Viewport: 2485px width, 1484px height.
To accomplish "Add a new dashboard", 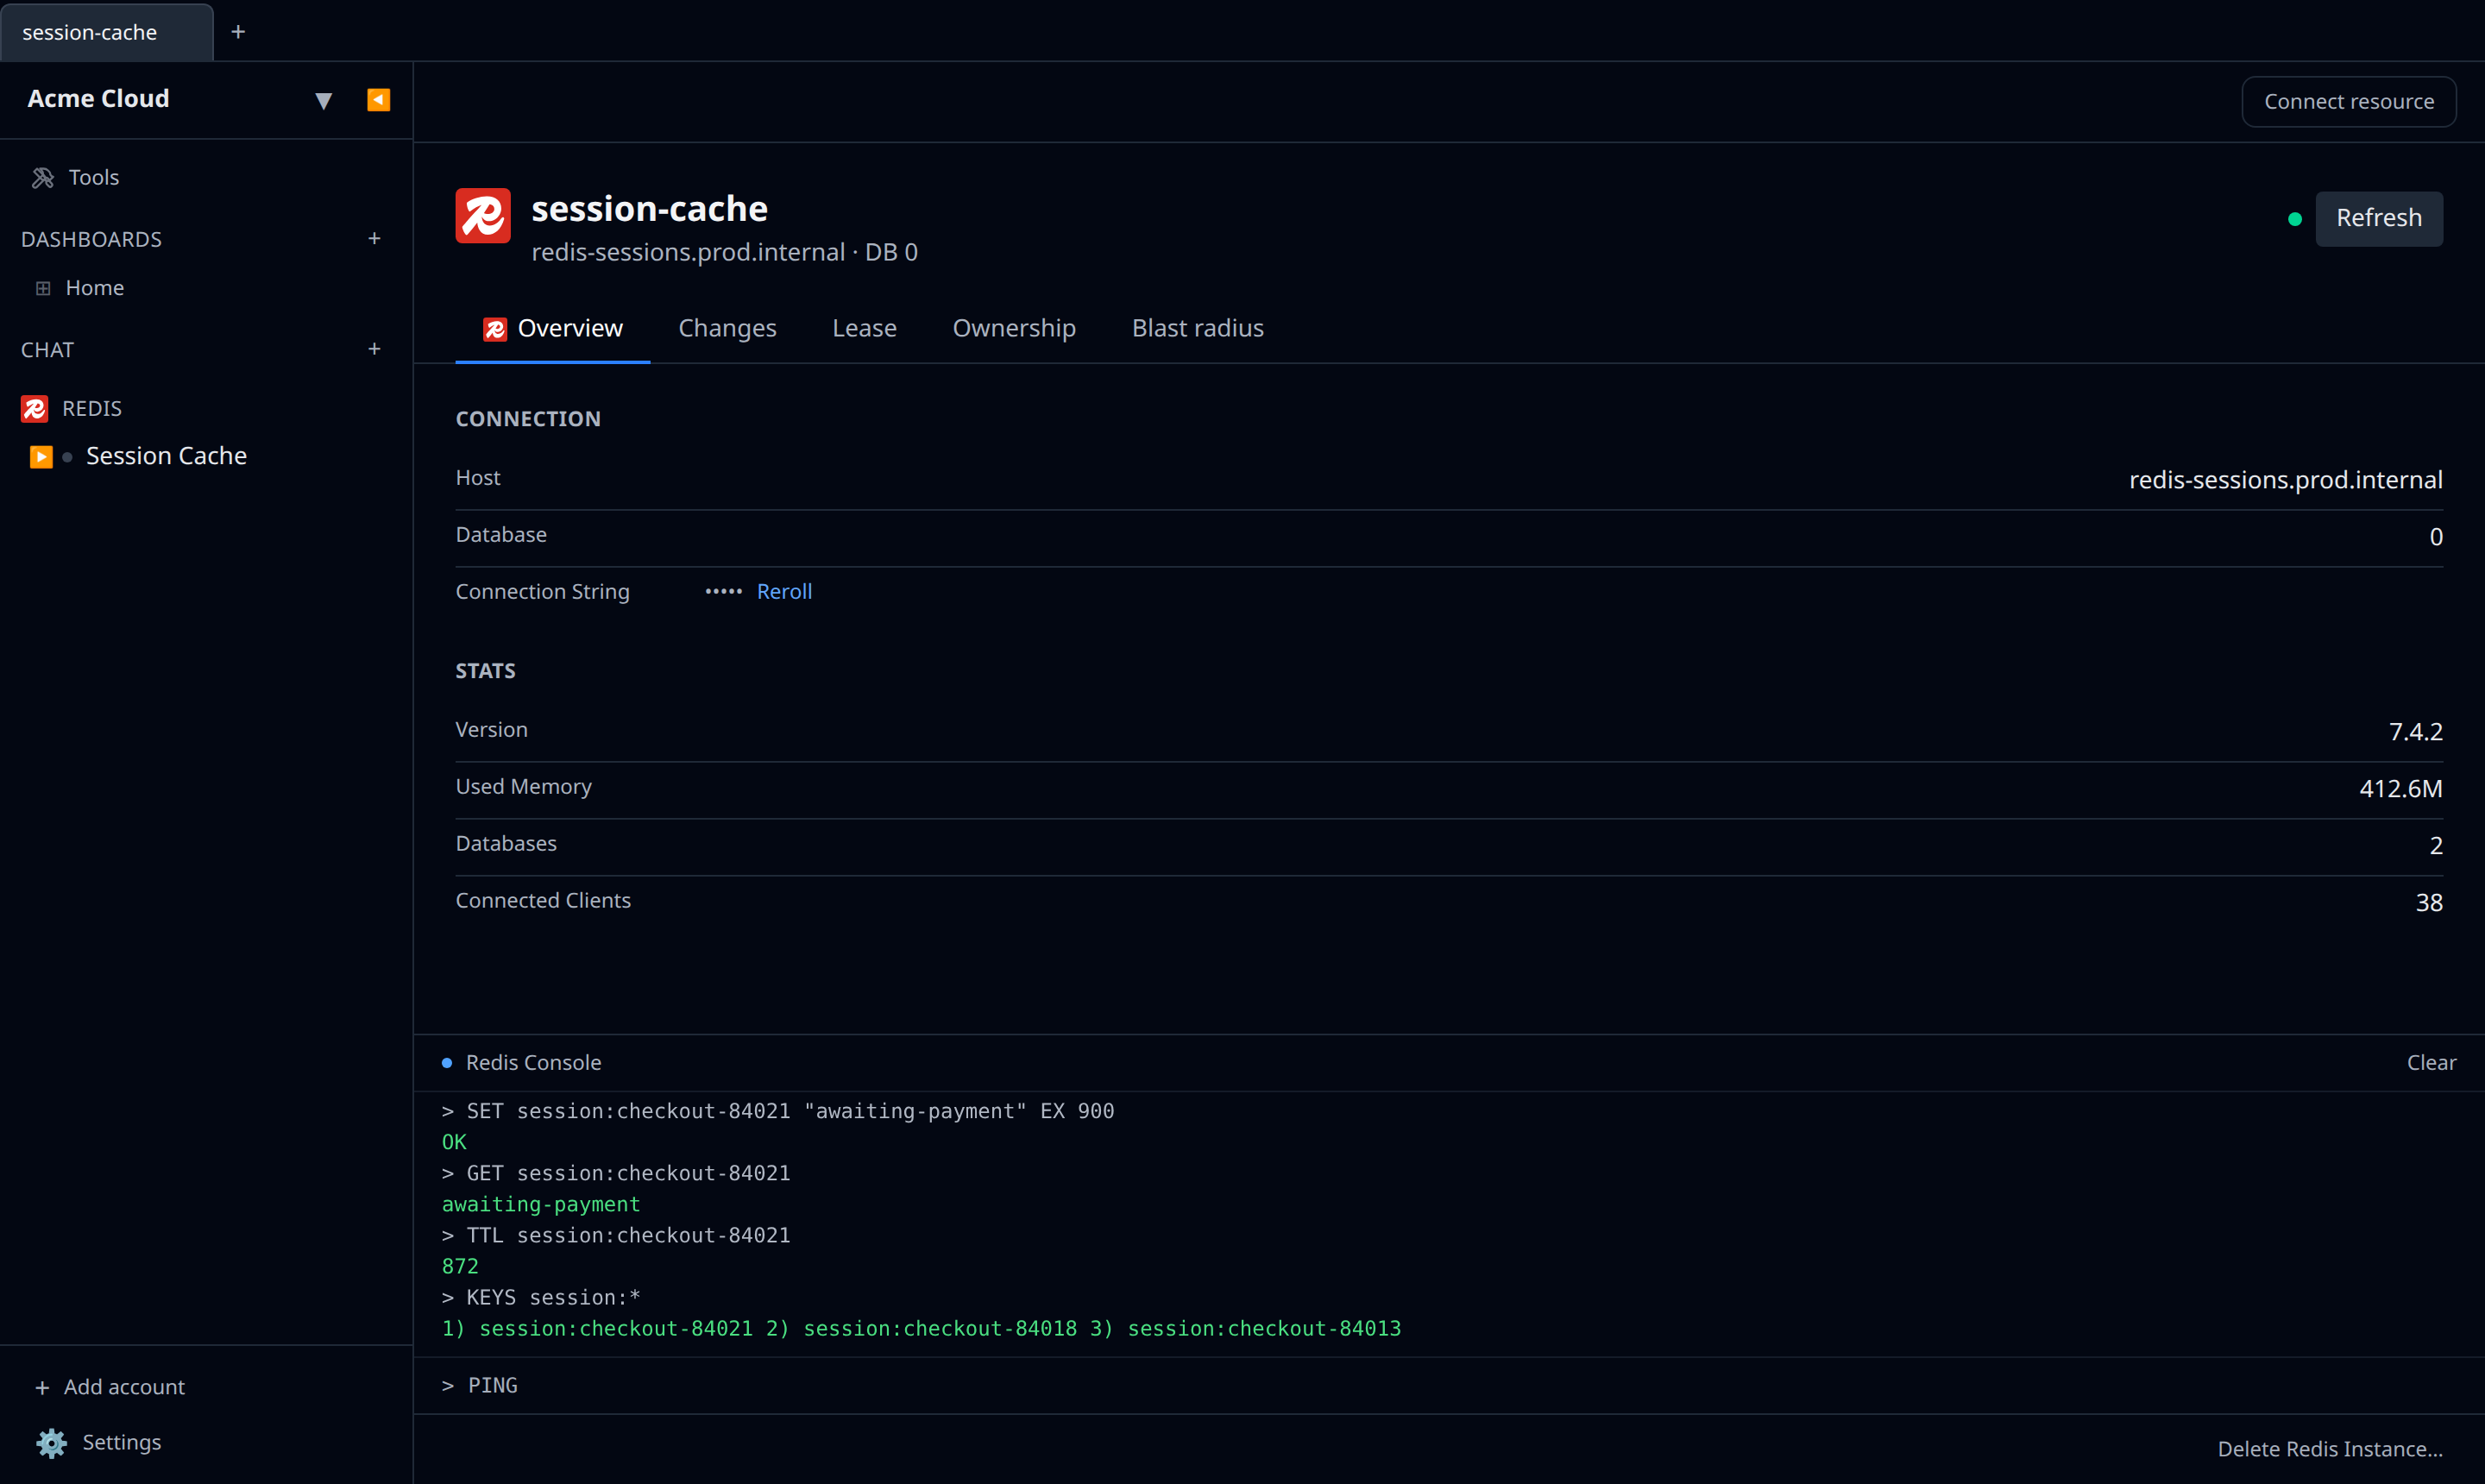I will (374, 238).
